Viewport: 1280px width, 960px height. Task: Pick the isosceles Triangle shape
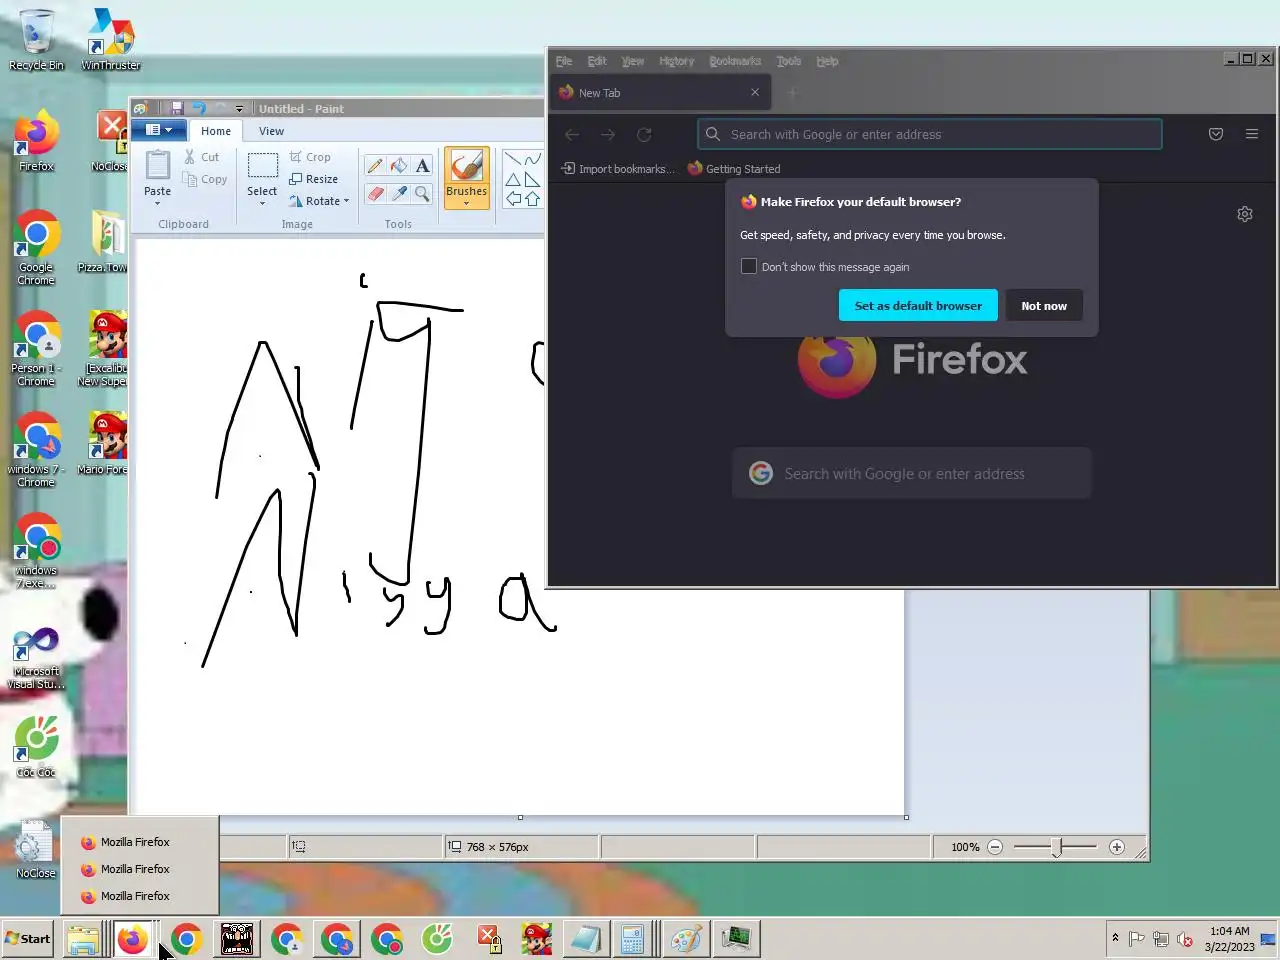pyautogui.click(x=513, y=179)
